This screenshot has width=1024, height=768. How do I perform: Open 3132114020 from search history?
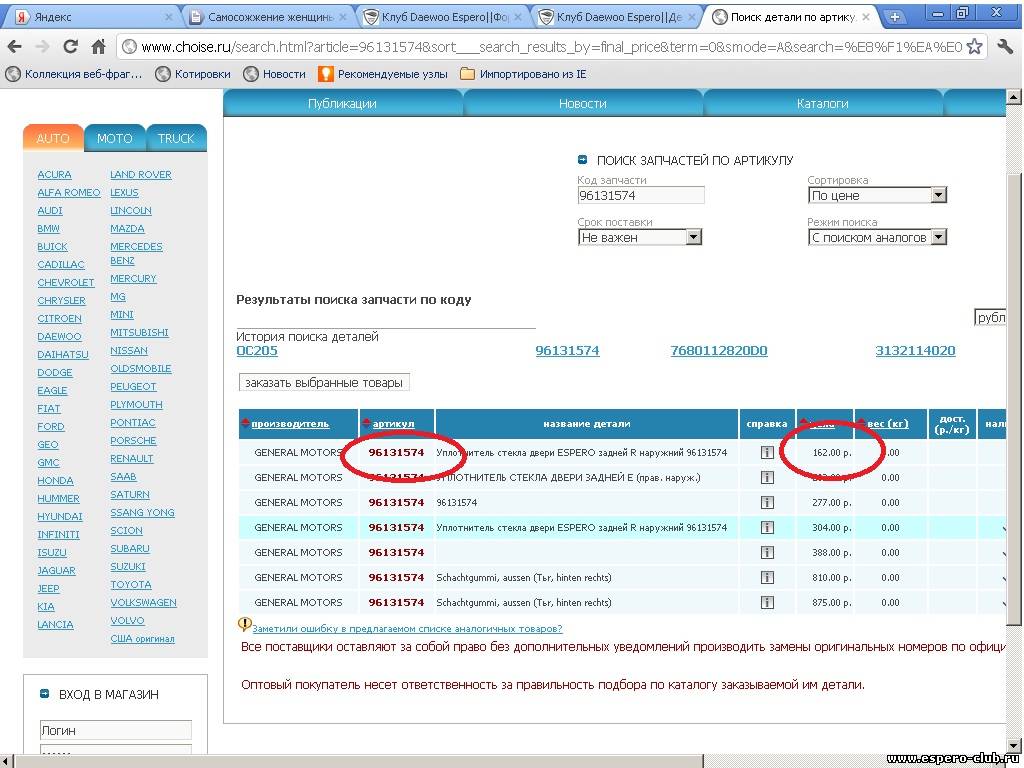click(915, 351)
